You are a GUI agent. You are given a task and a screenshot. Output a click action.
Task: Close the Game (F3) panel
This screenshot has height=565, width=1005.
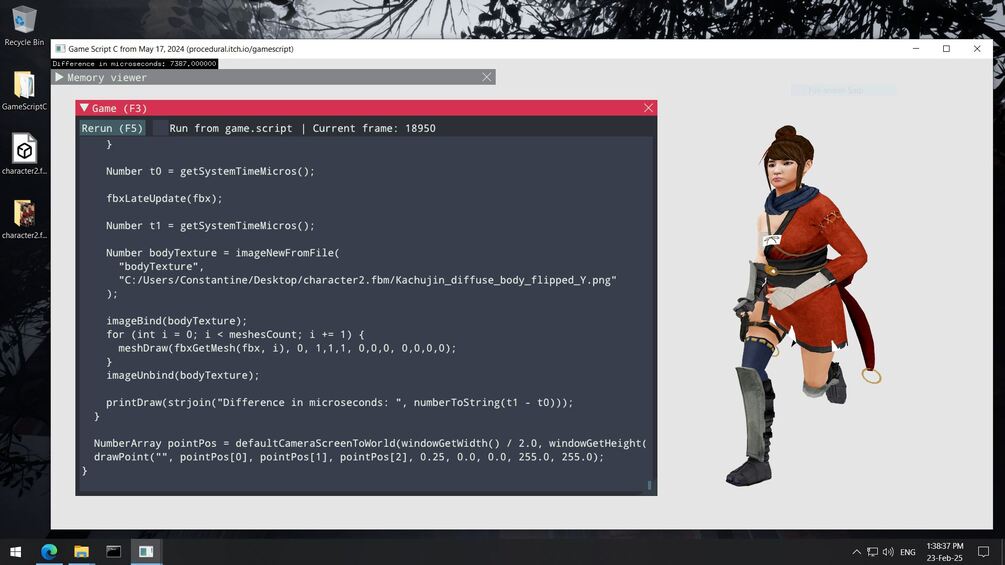pyautogui.click(x=648, y=108)
